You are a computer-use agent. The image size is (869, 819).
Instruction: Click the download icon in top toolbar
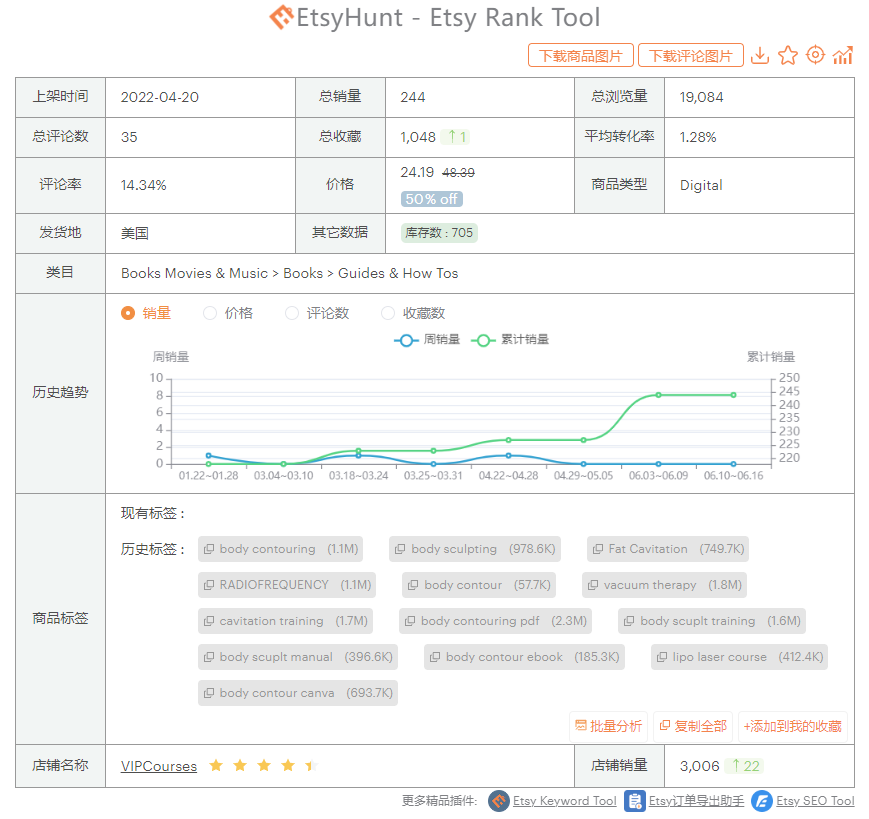[760, 56]
